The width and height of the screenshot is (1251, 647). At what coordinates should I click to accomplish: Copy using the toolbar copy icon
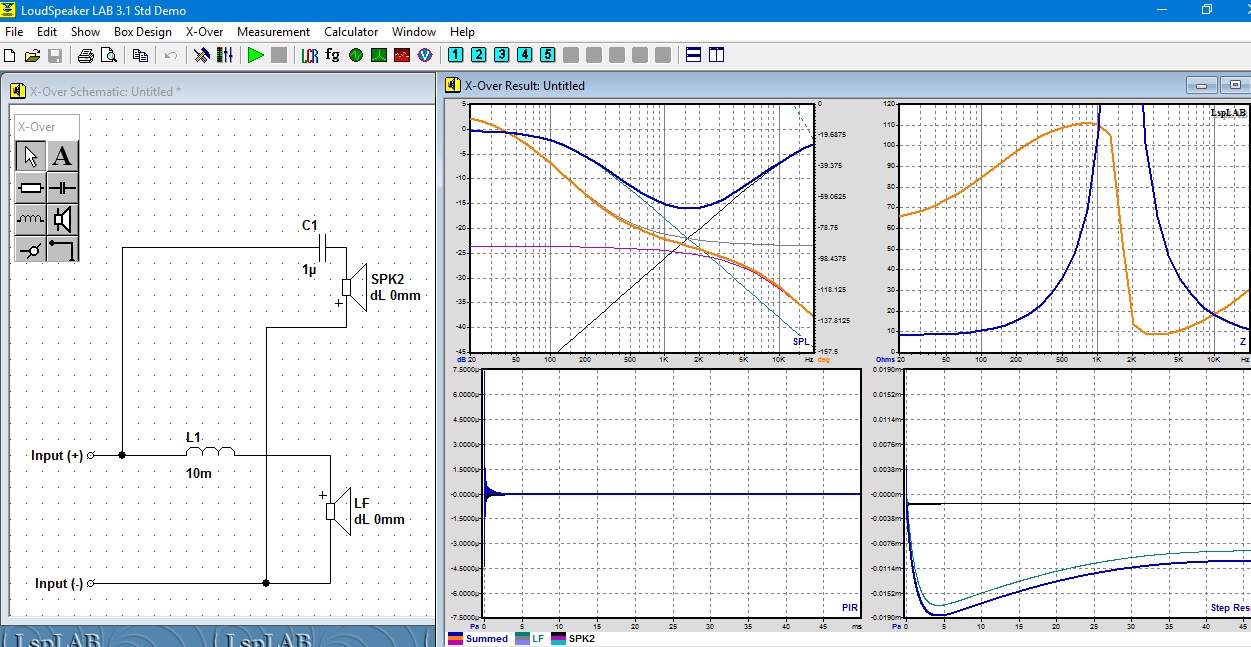point(141,55)
